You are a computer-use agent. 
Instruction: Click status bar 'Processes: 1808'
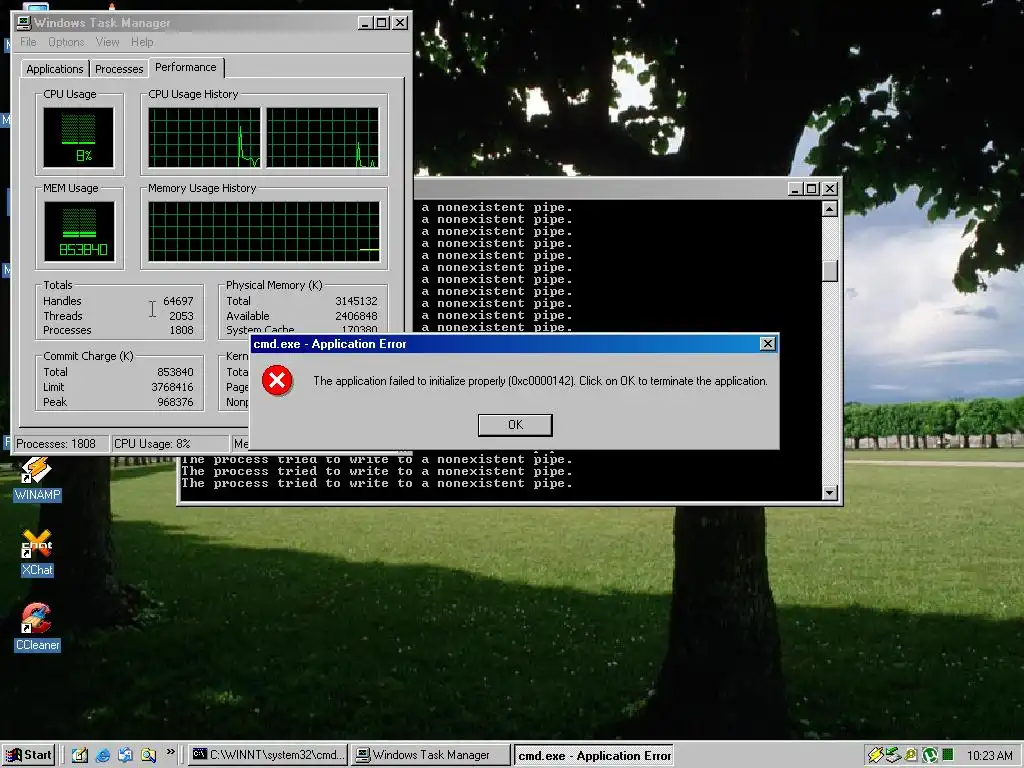coord(61,444)
